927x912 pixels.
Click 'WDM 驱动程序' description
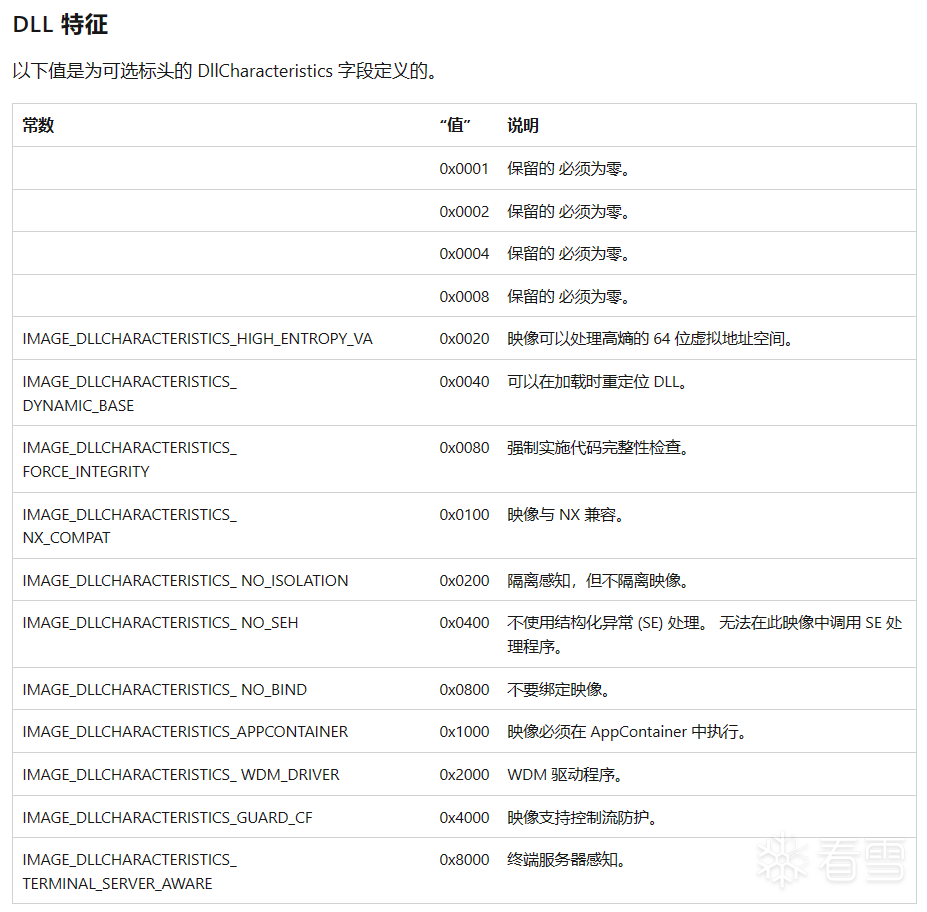tap(565, 775)
